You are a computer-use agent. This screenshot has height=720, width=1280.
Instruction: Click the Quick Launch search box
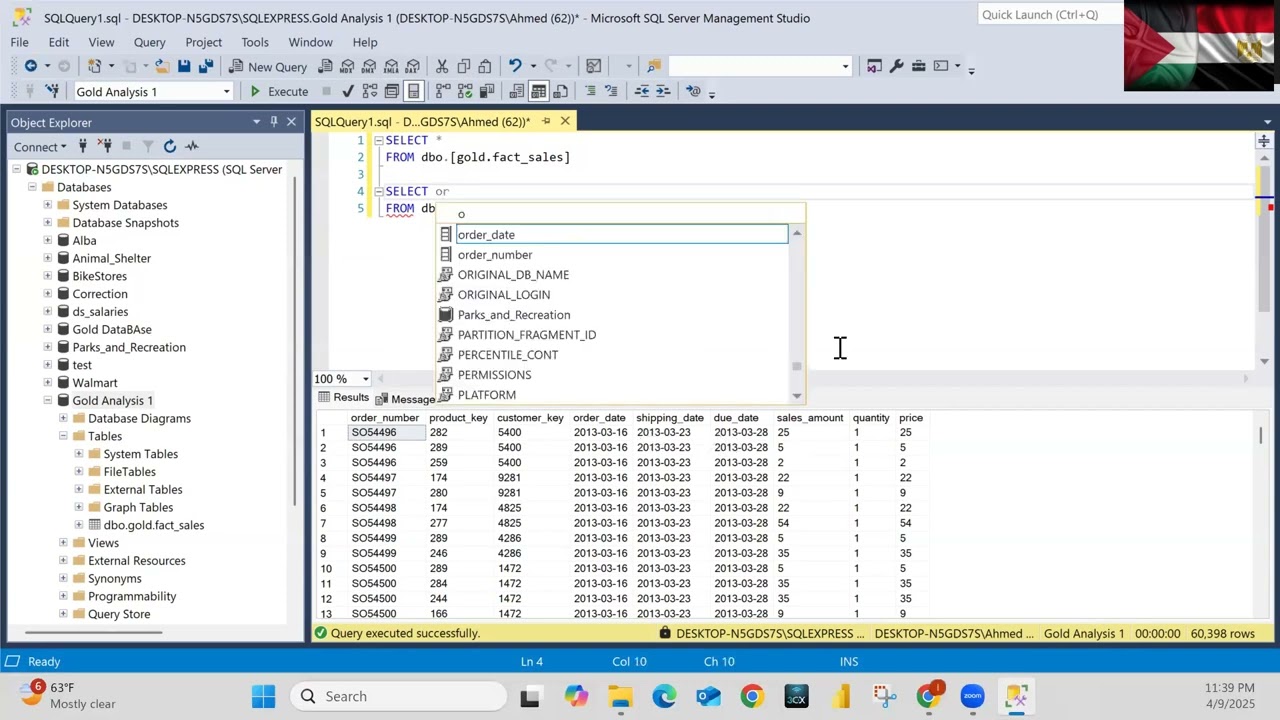tap(1050, 14)
